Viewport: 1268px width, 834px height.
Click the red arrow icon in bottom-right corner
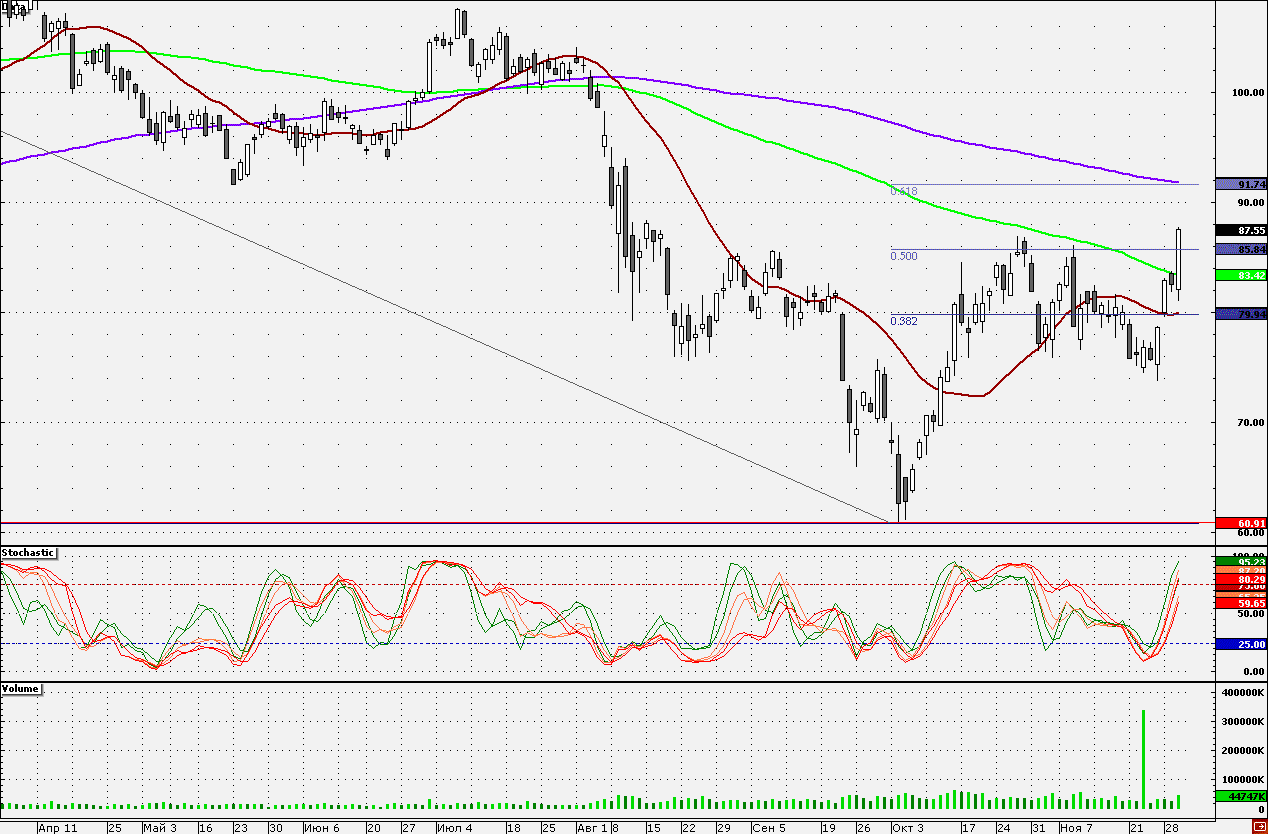[1260, 828]
